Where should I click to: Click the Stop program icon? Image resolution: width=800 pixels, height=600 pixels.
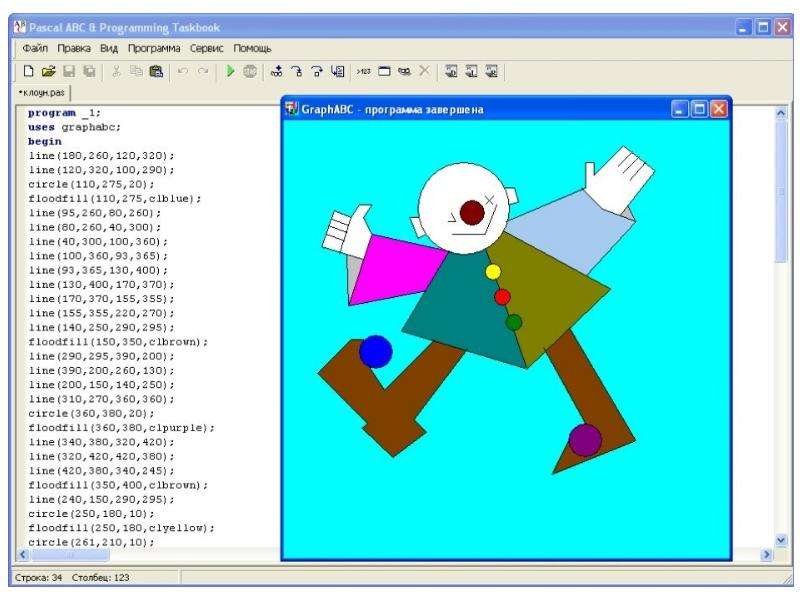(250, 71)
